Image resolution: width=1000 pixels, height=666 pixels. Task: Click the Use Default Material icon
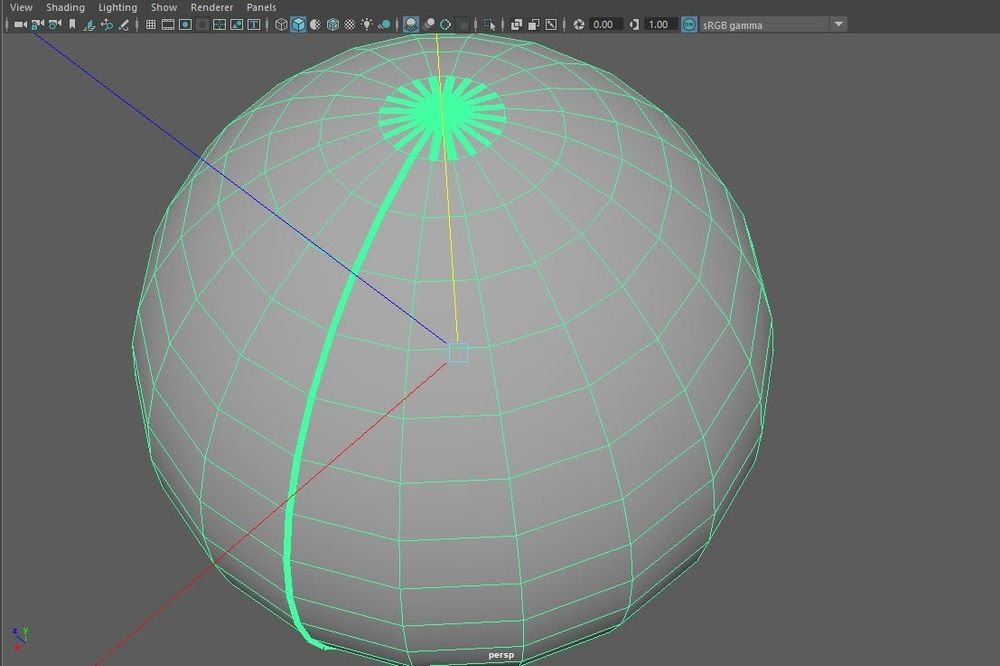[x=315, y=24]
